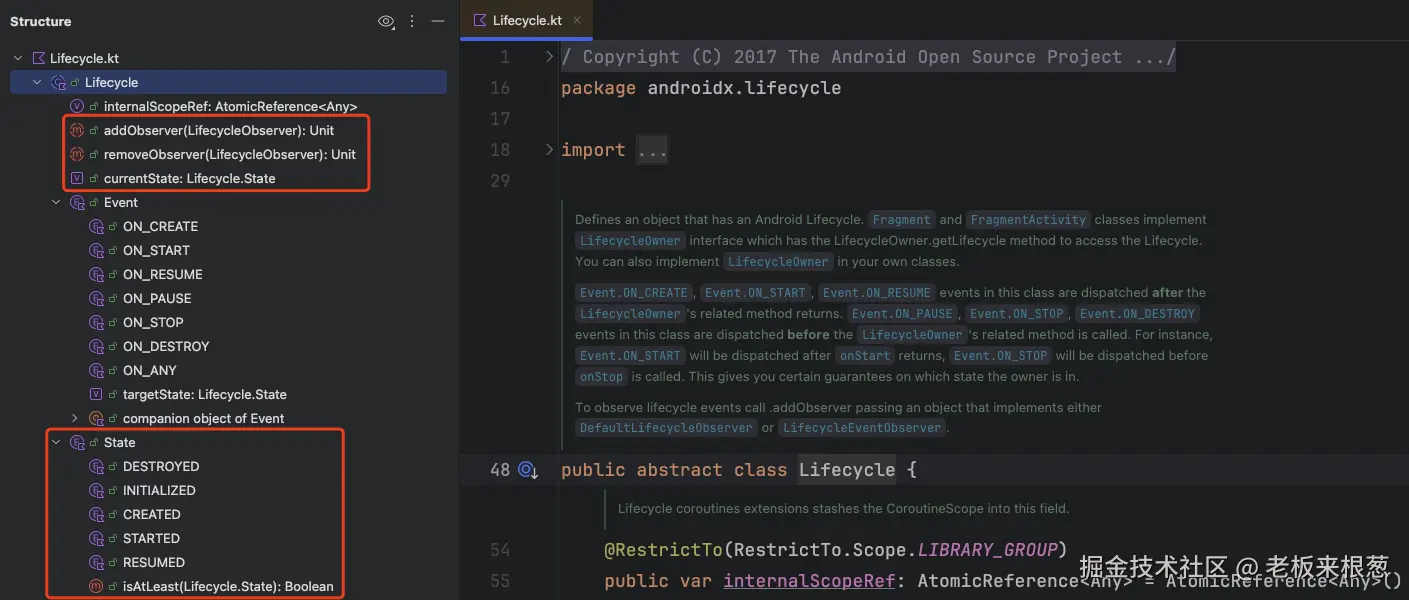This screenshot has height=600, width=1409.
Task: Click the internalScopeRef variable in code
Action: pyautogui.click(x=809, y=581)
